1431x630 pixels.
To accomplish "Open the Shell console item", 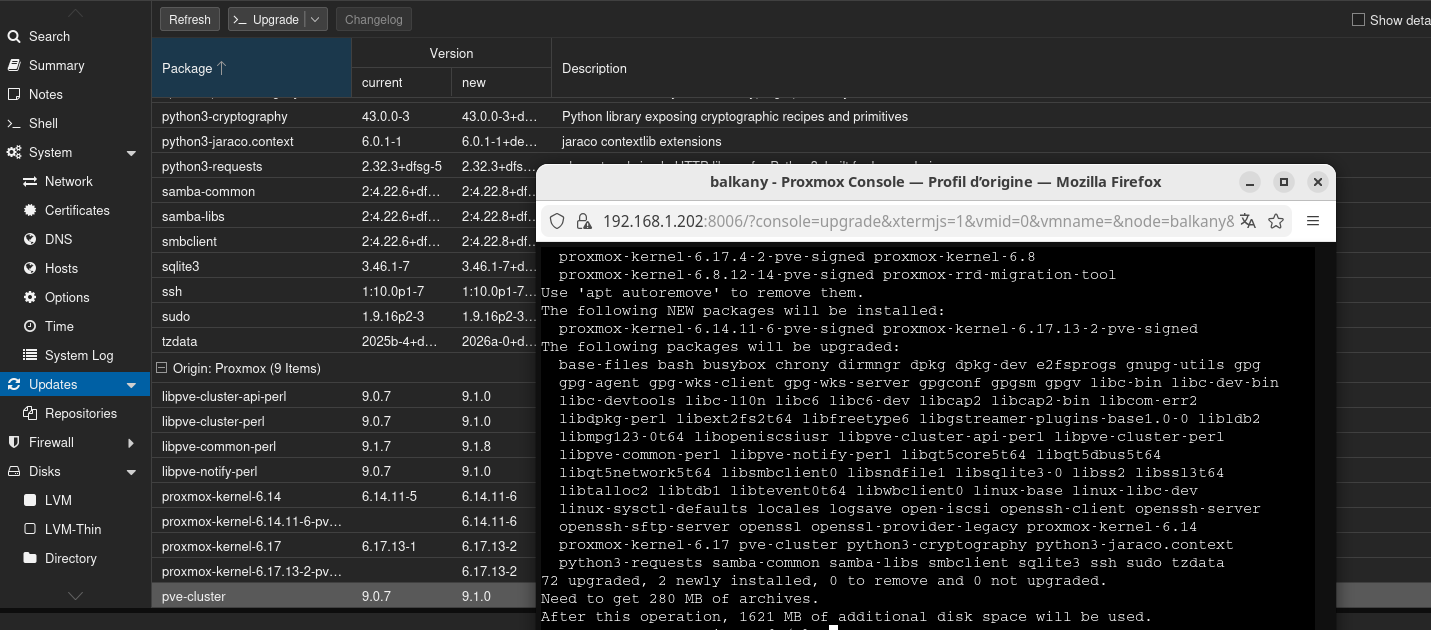I will (43, 123).
